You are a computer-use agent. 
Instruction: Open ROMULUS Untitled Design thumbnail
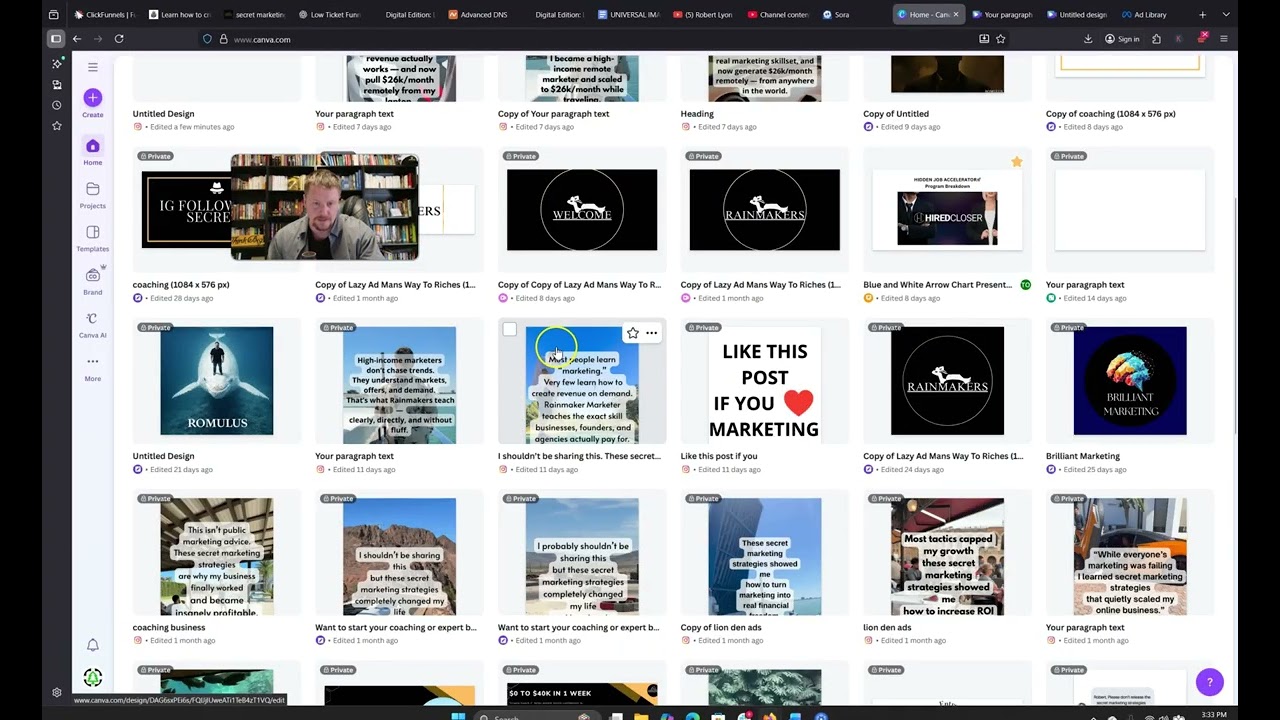click(x=216, y=381)
